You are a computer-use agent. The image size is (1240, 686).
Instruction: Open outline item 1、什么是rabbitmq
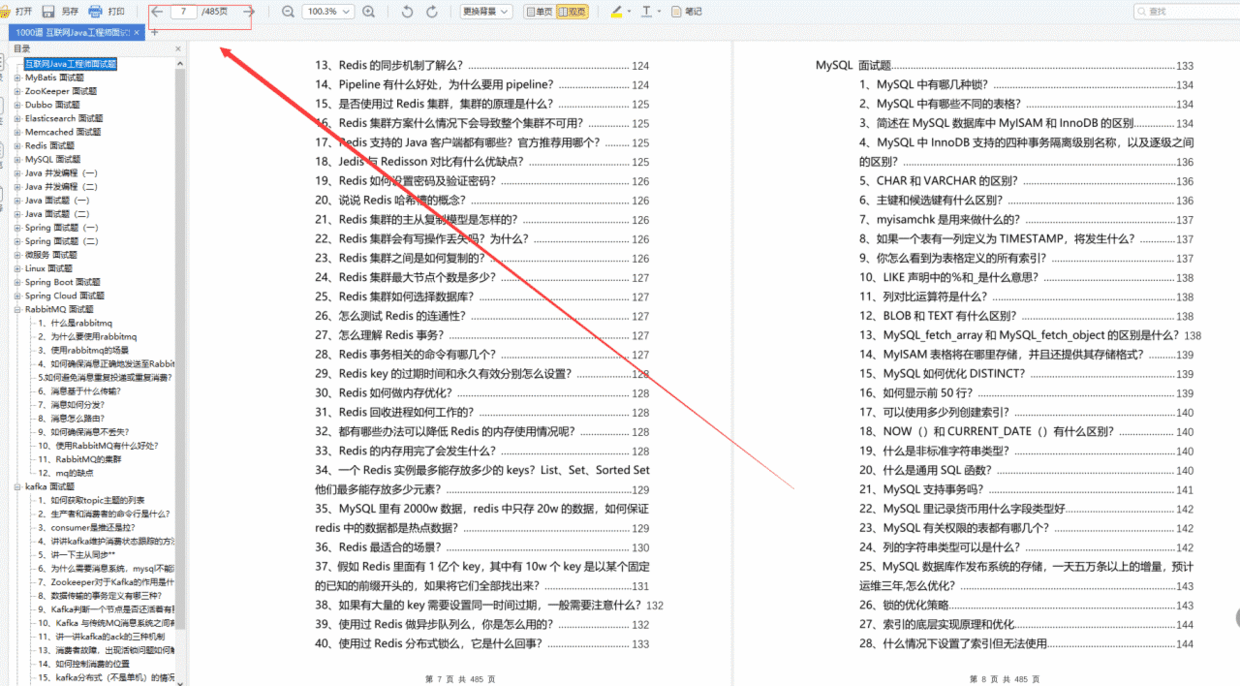pyautogui.click(x=75, y=323)
